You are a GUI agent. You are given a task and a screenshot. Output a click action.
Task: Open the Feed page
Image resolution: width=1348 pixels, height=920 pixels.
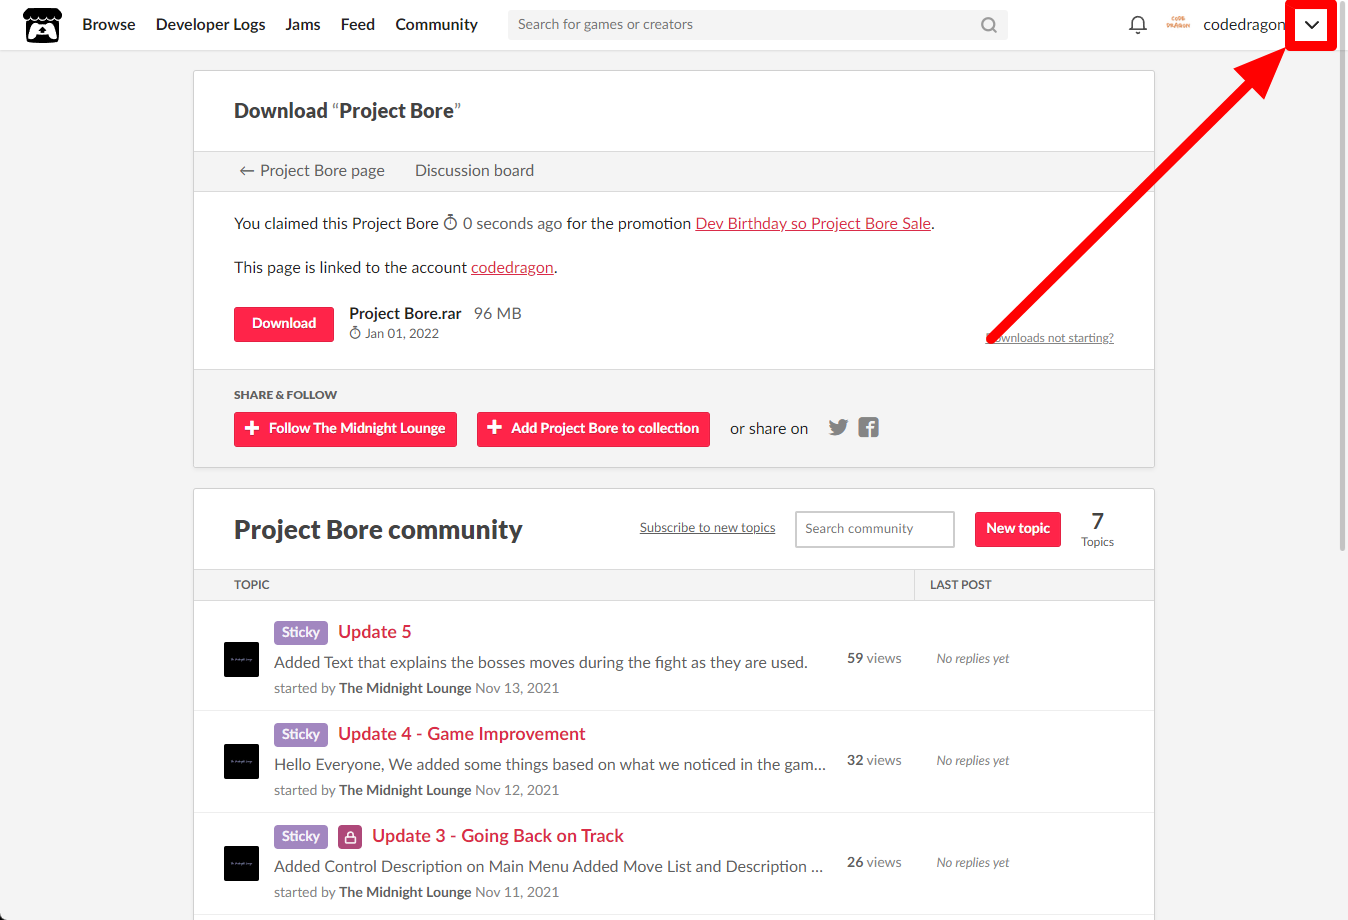coord(358,25)
